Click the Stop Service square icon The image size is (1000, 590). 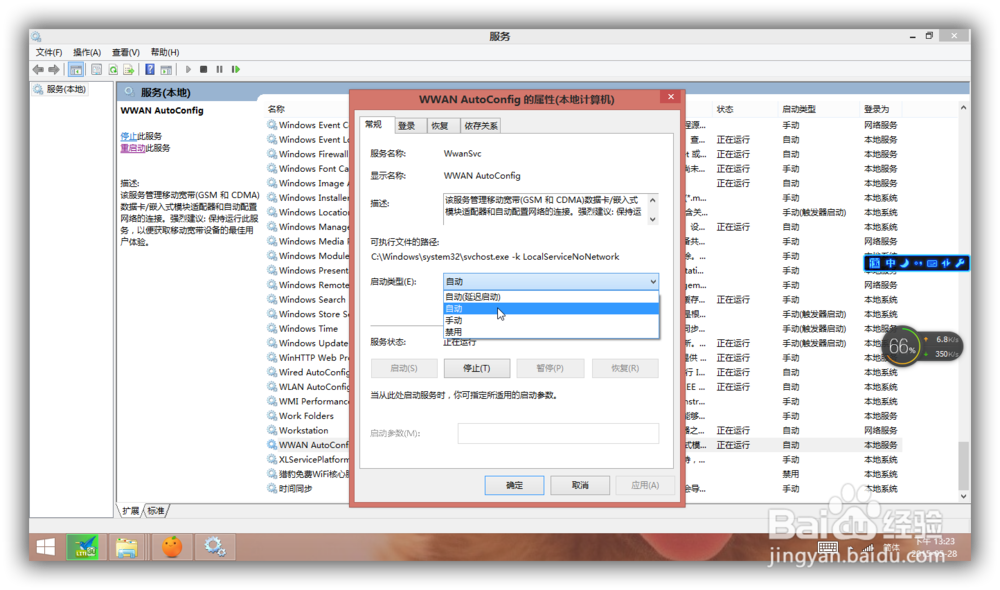click(x=203, y=70)
